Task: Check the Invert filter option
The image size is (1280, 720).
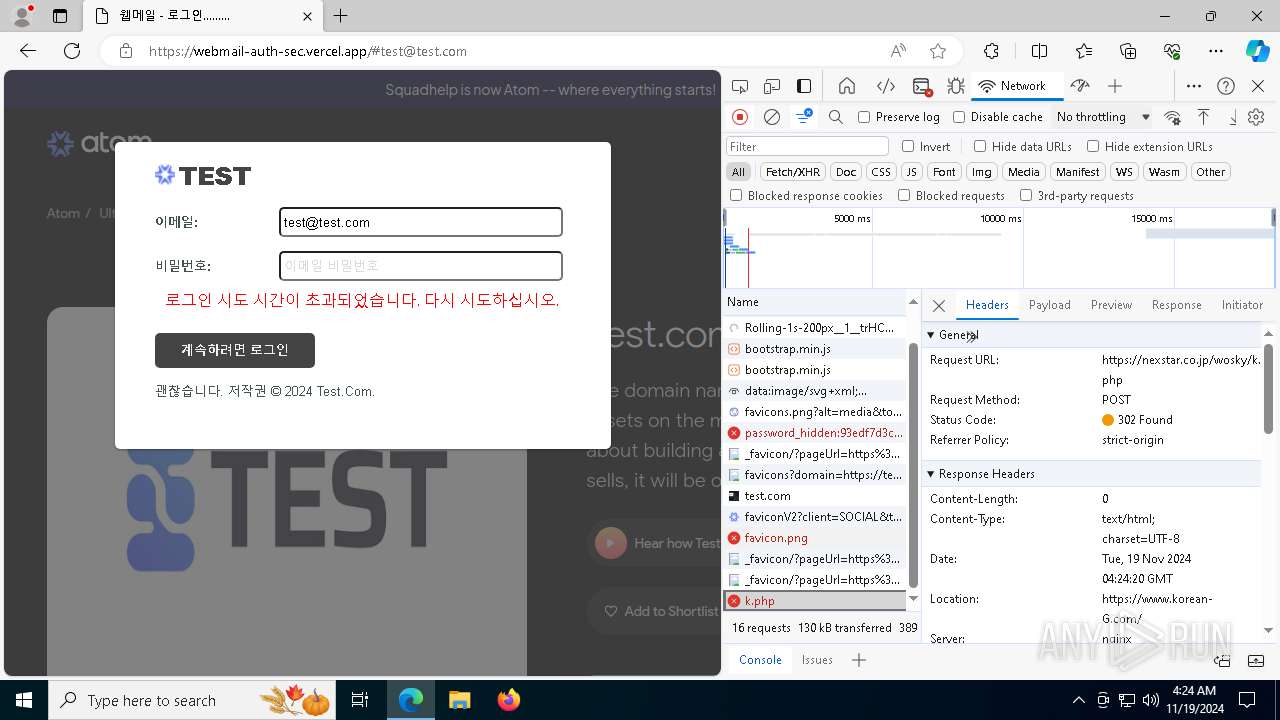Action: click(908, 146)
